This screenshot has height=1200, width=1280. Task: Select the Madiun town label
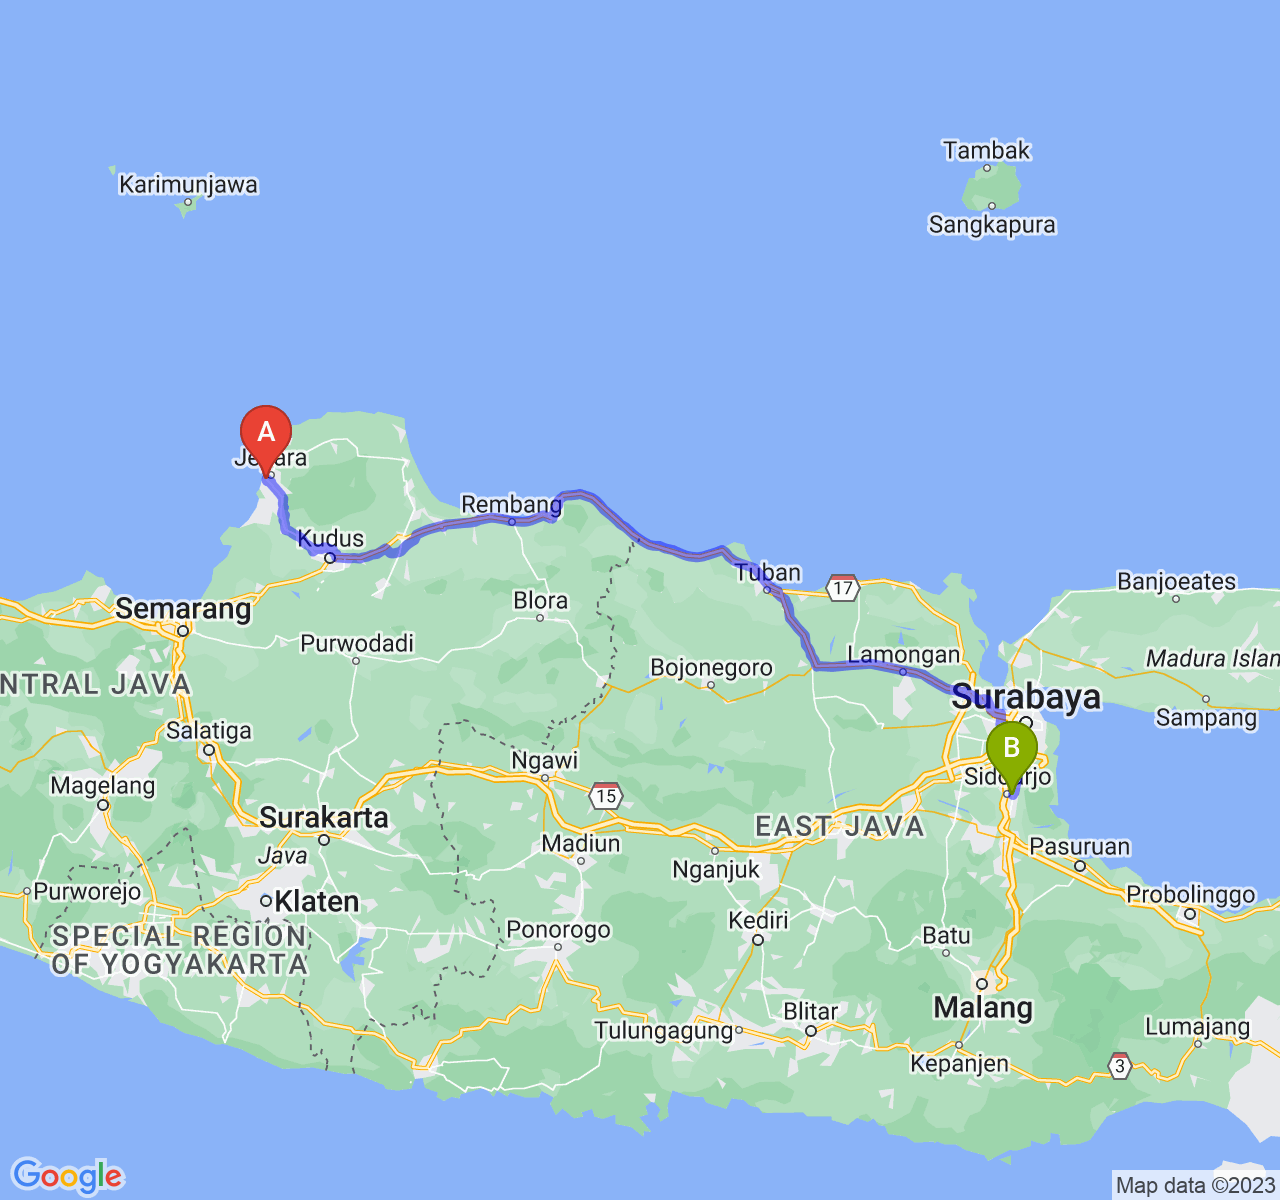(x=581, y=843)
